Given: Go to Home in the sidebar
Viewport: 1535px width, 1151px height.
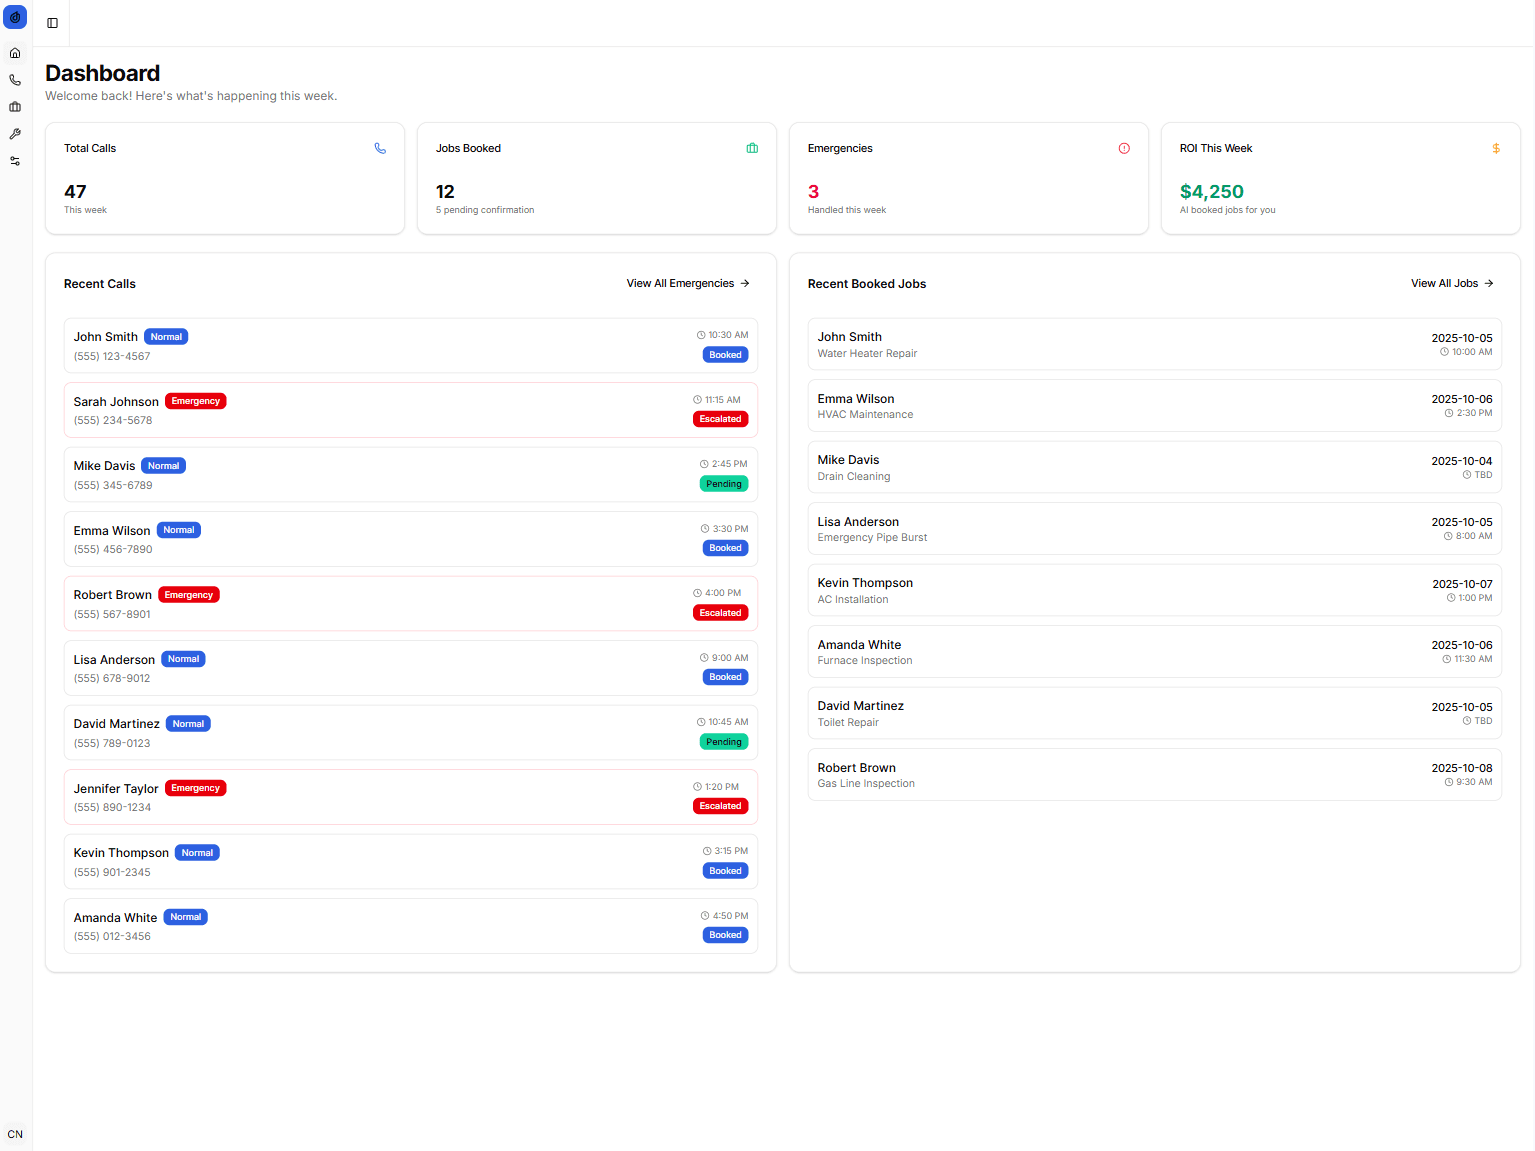Looking at the screenshot, I should pos(15,53).
